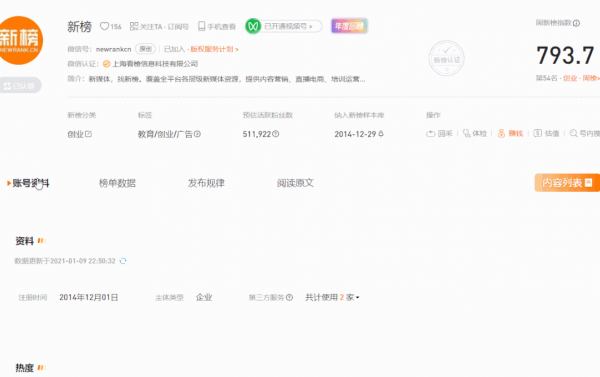Screen dimensions: 600x377
Task: Click the 简介 description text line
Action: pos(227,79)
